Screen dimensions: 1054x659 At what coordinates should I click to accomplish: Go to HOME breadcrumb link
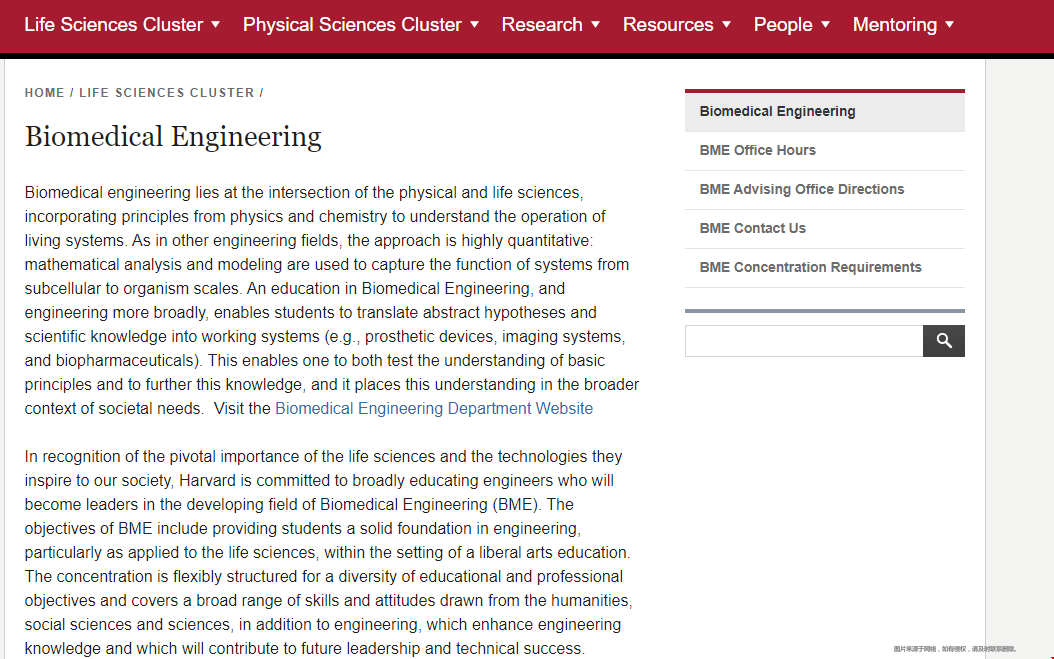[44, 93]
